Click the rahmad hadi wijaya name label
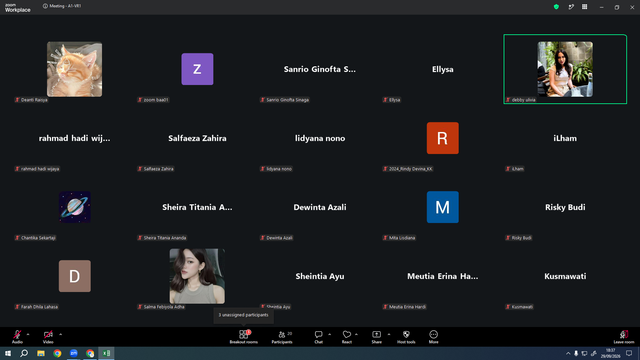Screen dimensions: 640x360 (37, 169)
